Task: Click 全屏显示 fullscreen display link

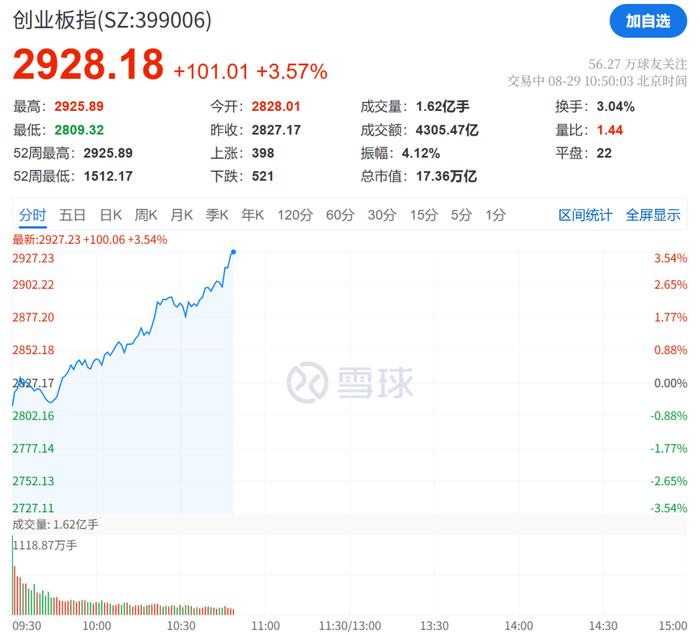Action: click(653, 215)
